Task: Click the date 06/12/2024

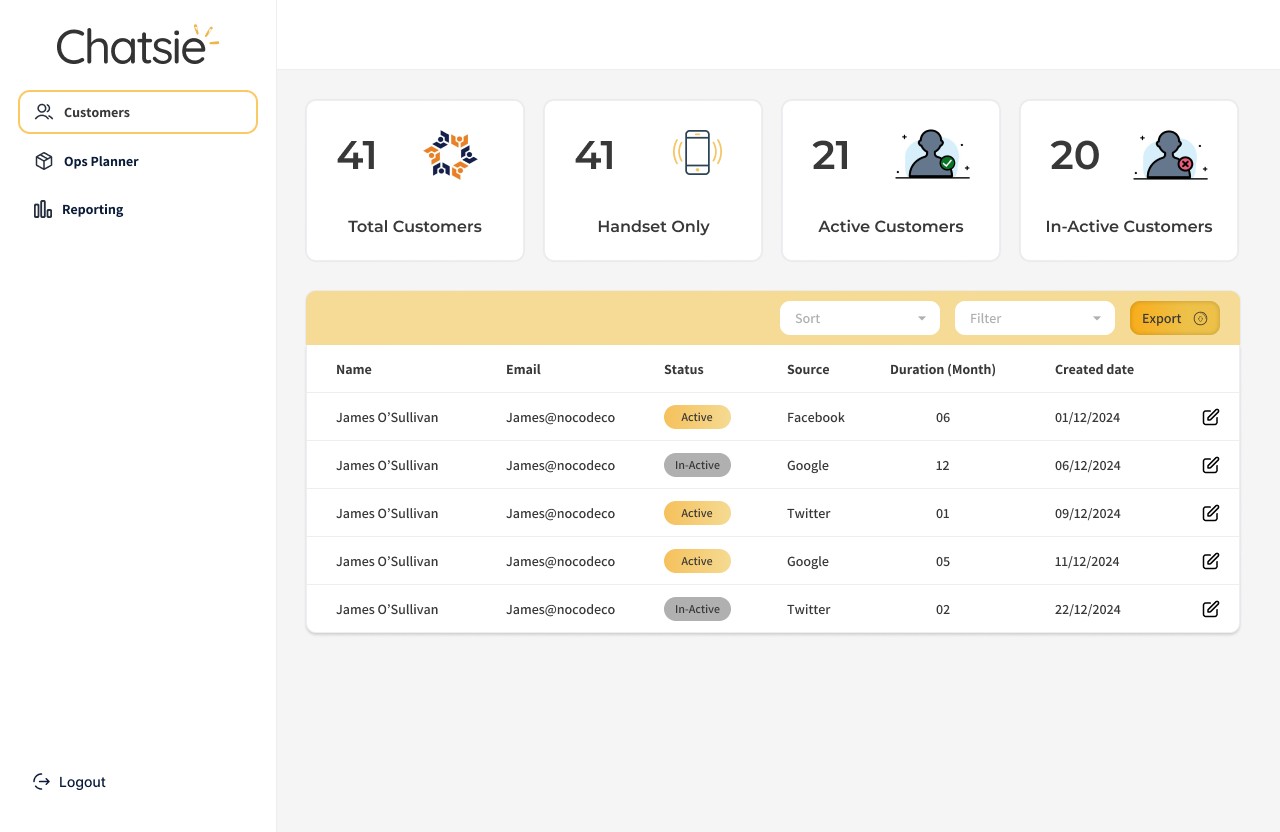Action: tap(1088, 465)
